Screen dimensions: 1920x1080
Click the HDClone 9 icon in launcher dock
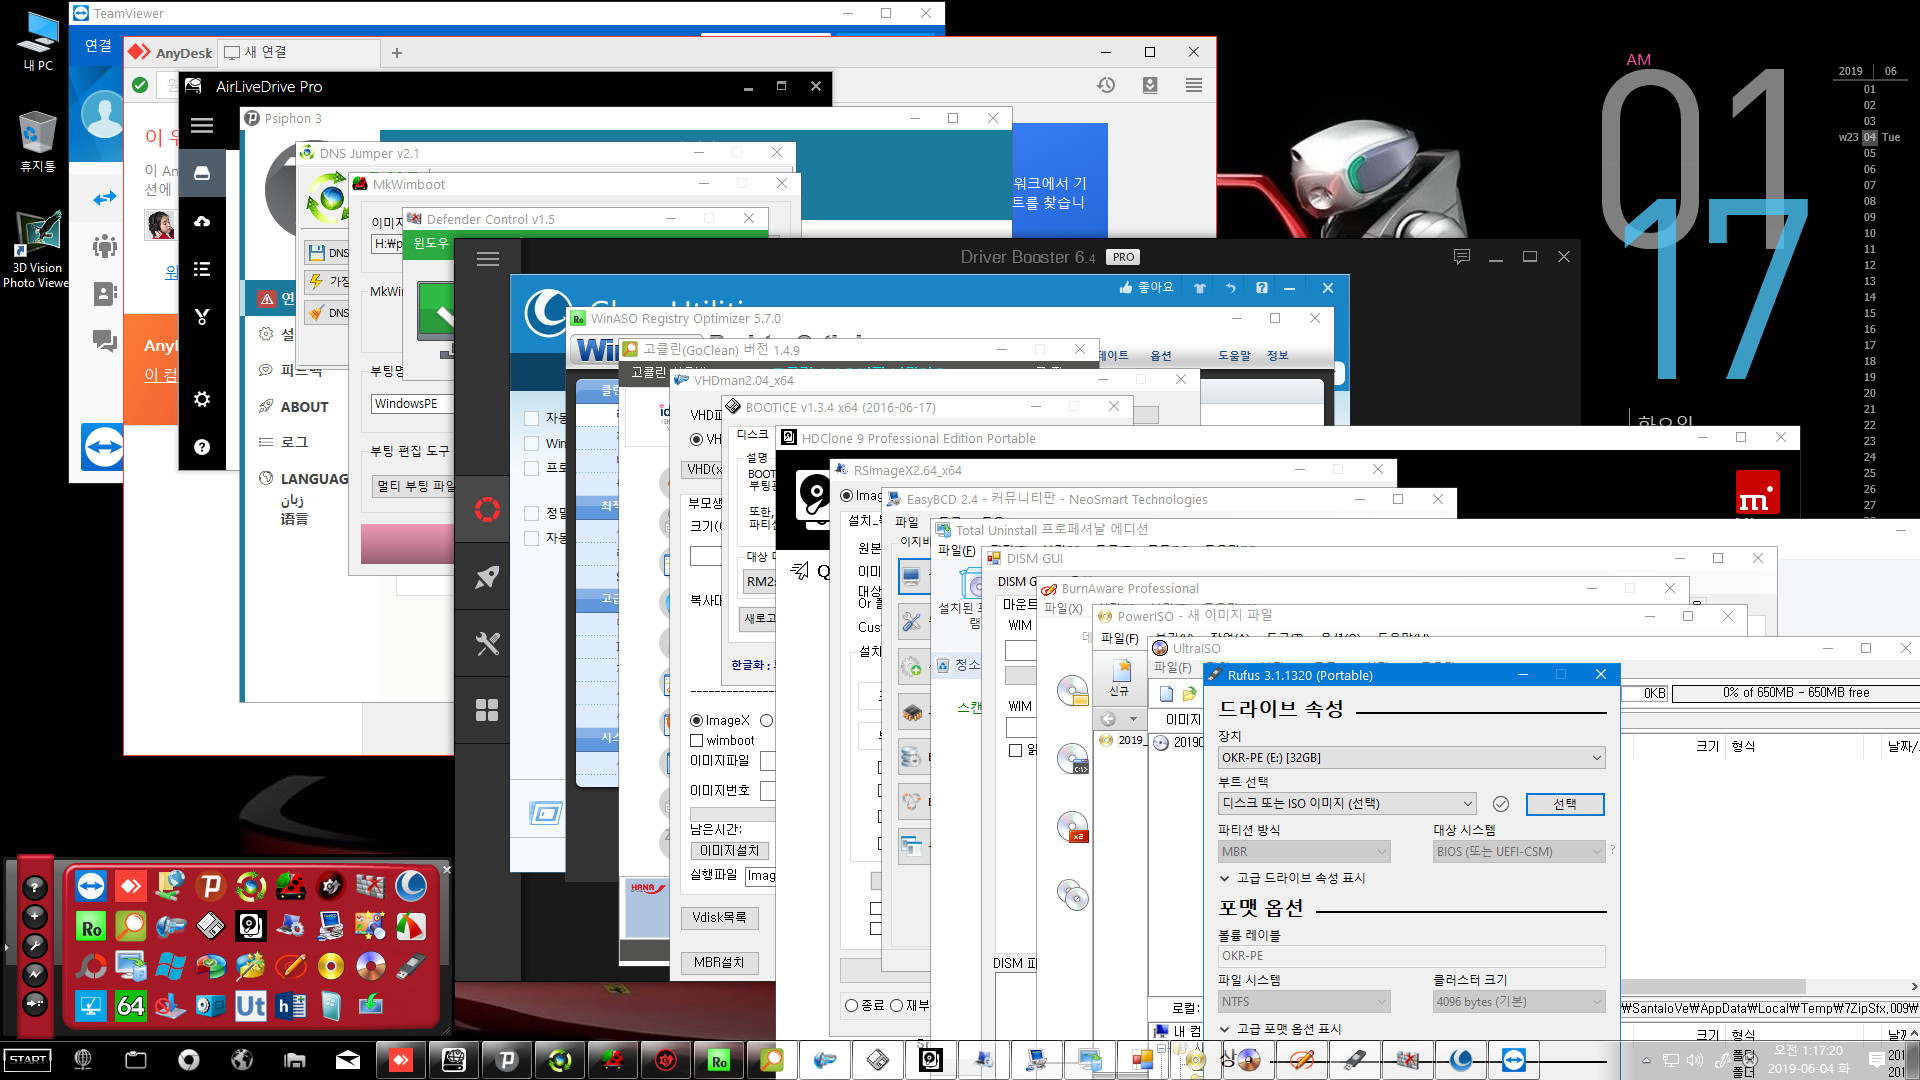point(251,927)
